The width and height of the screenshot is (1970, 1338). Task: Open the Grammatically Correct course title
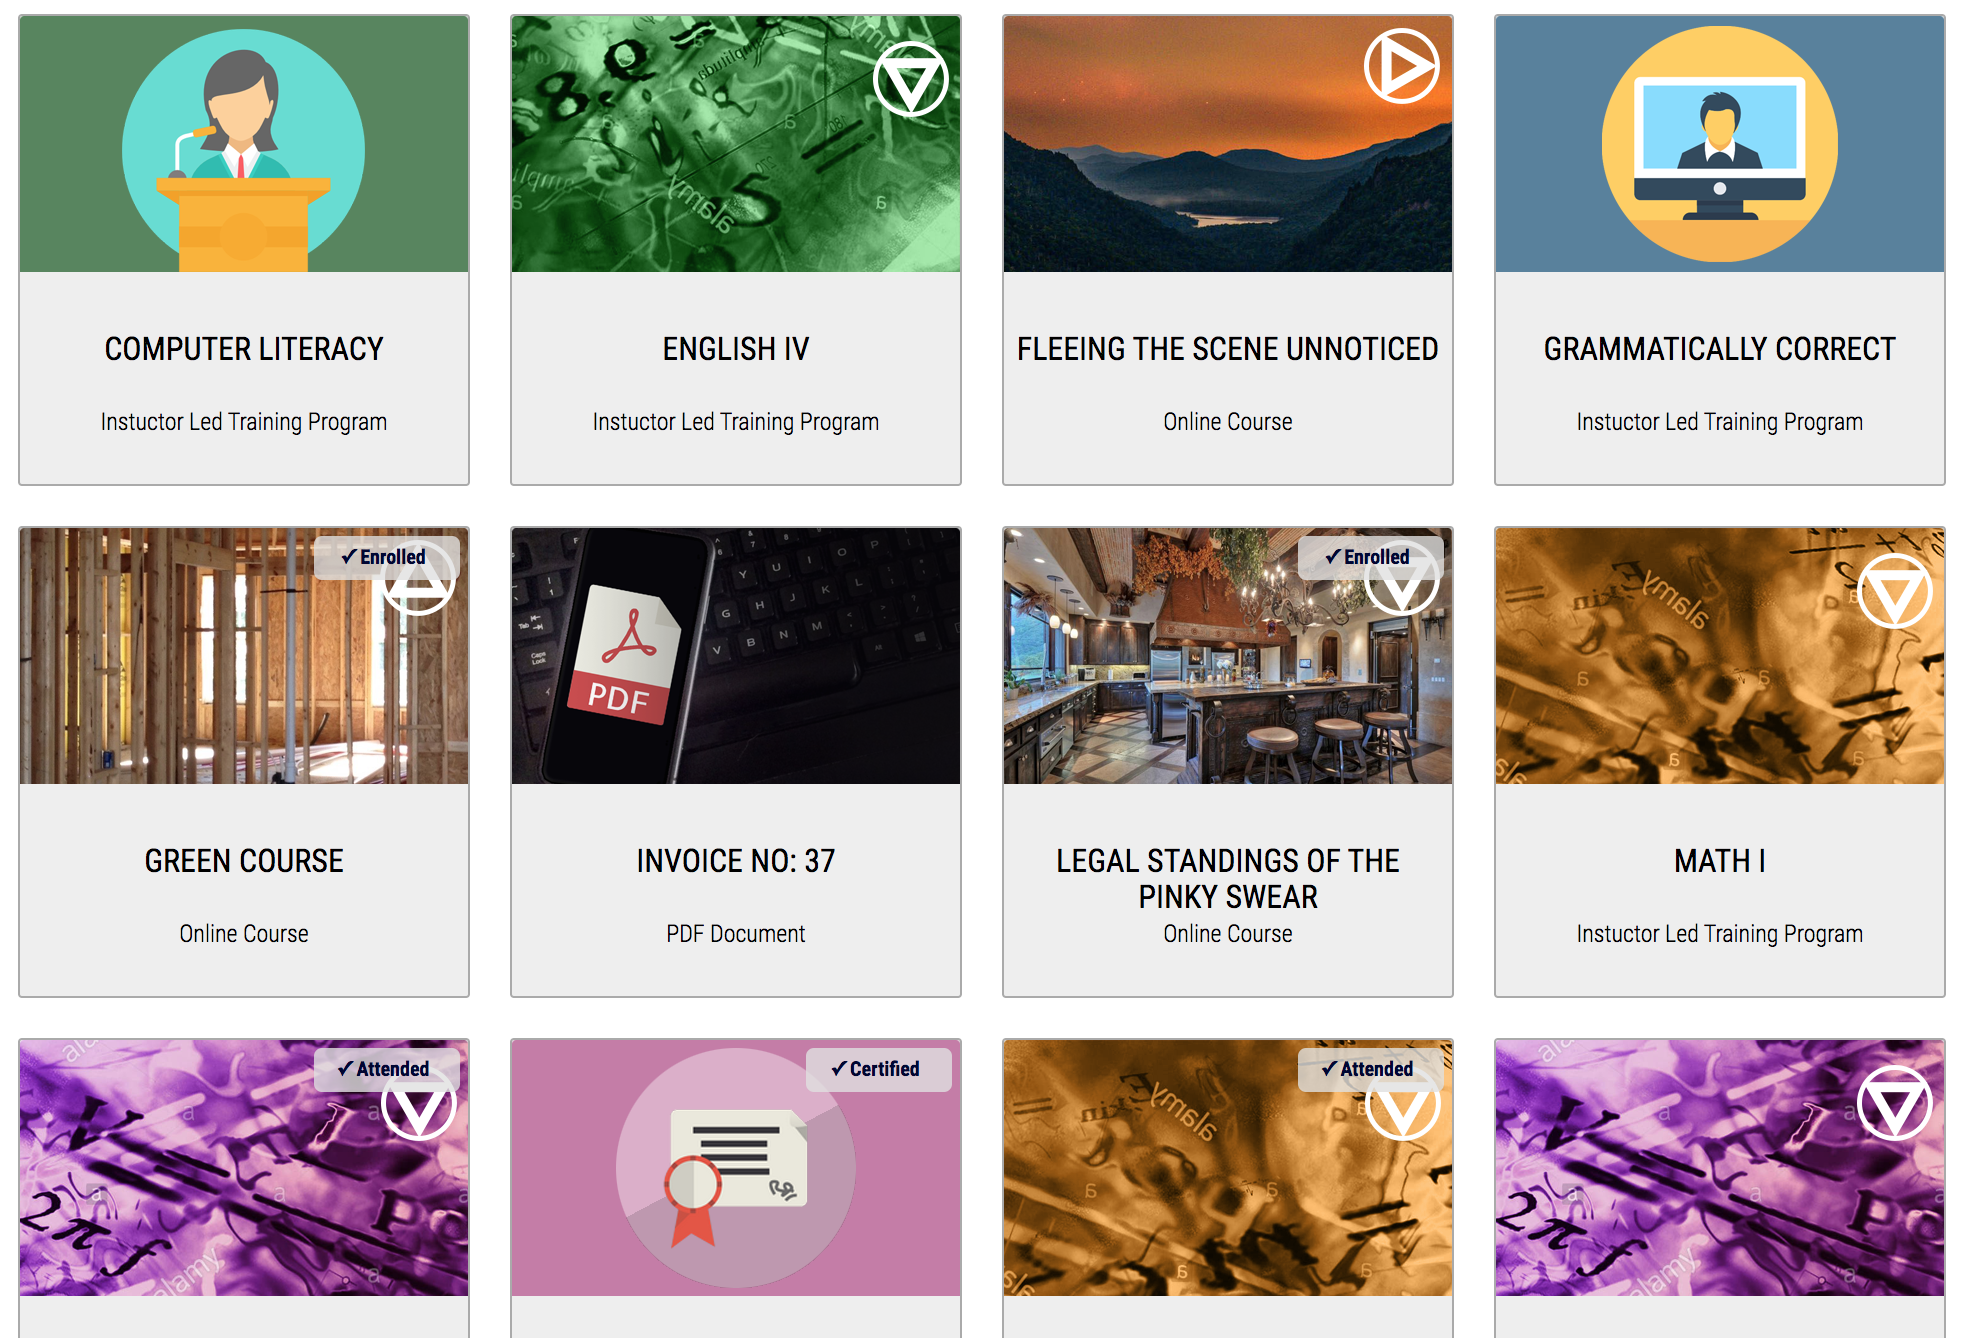point(1719,349)
